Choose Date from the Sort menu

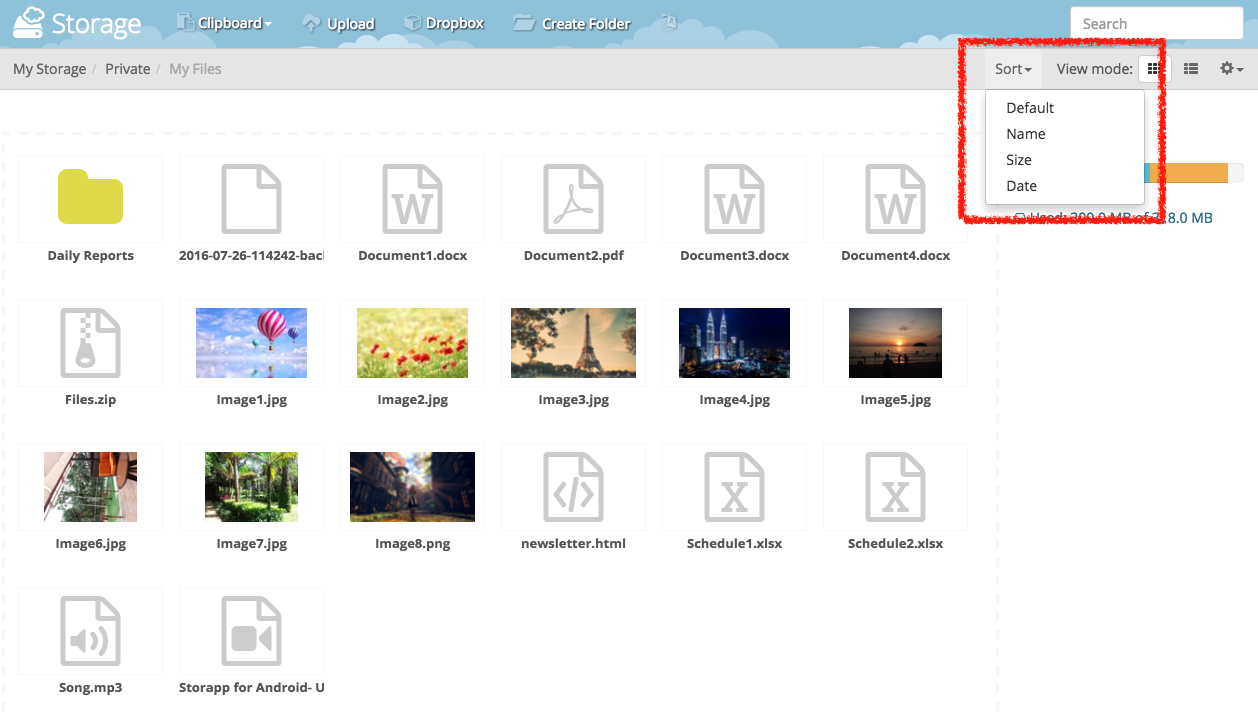tap(1021, 186)
